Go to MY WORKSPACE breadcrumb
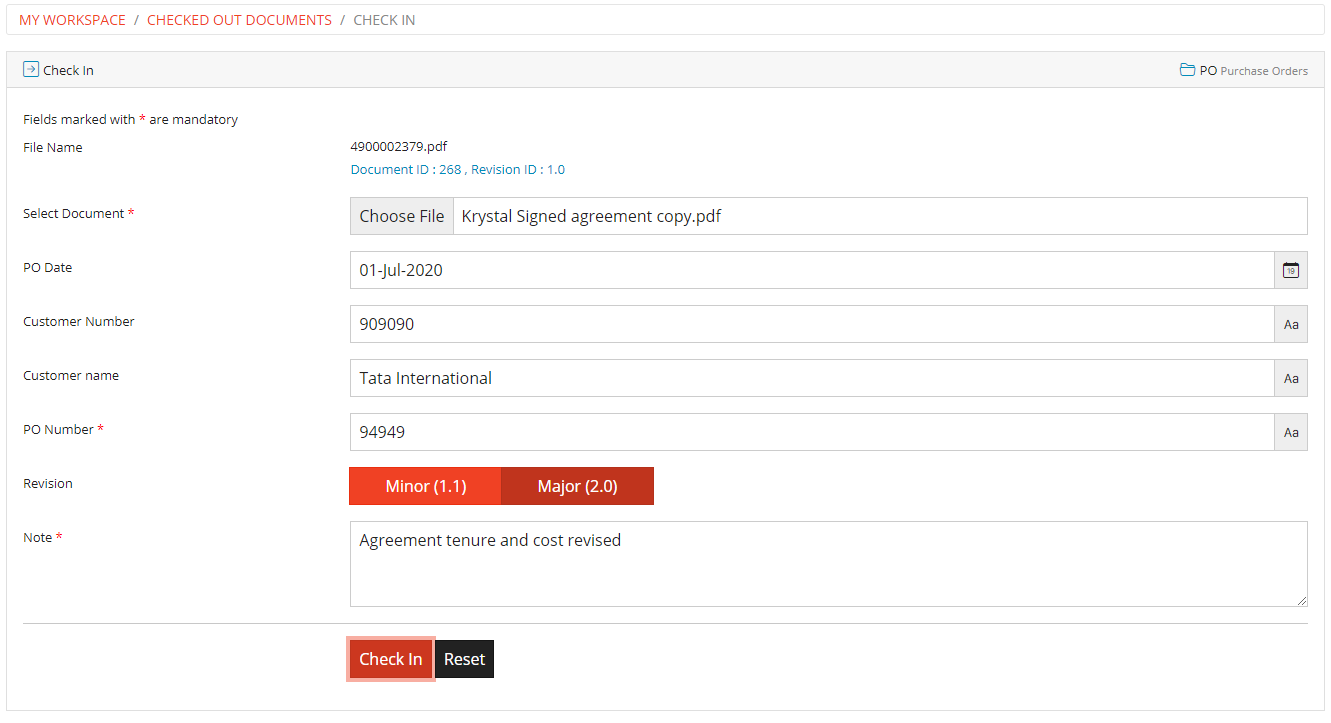The image size is (1331, 723). (x=72, y=20)
